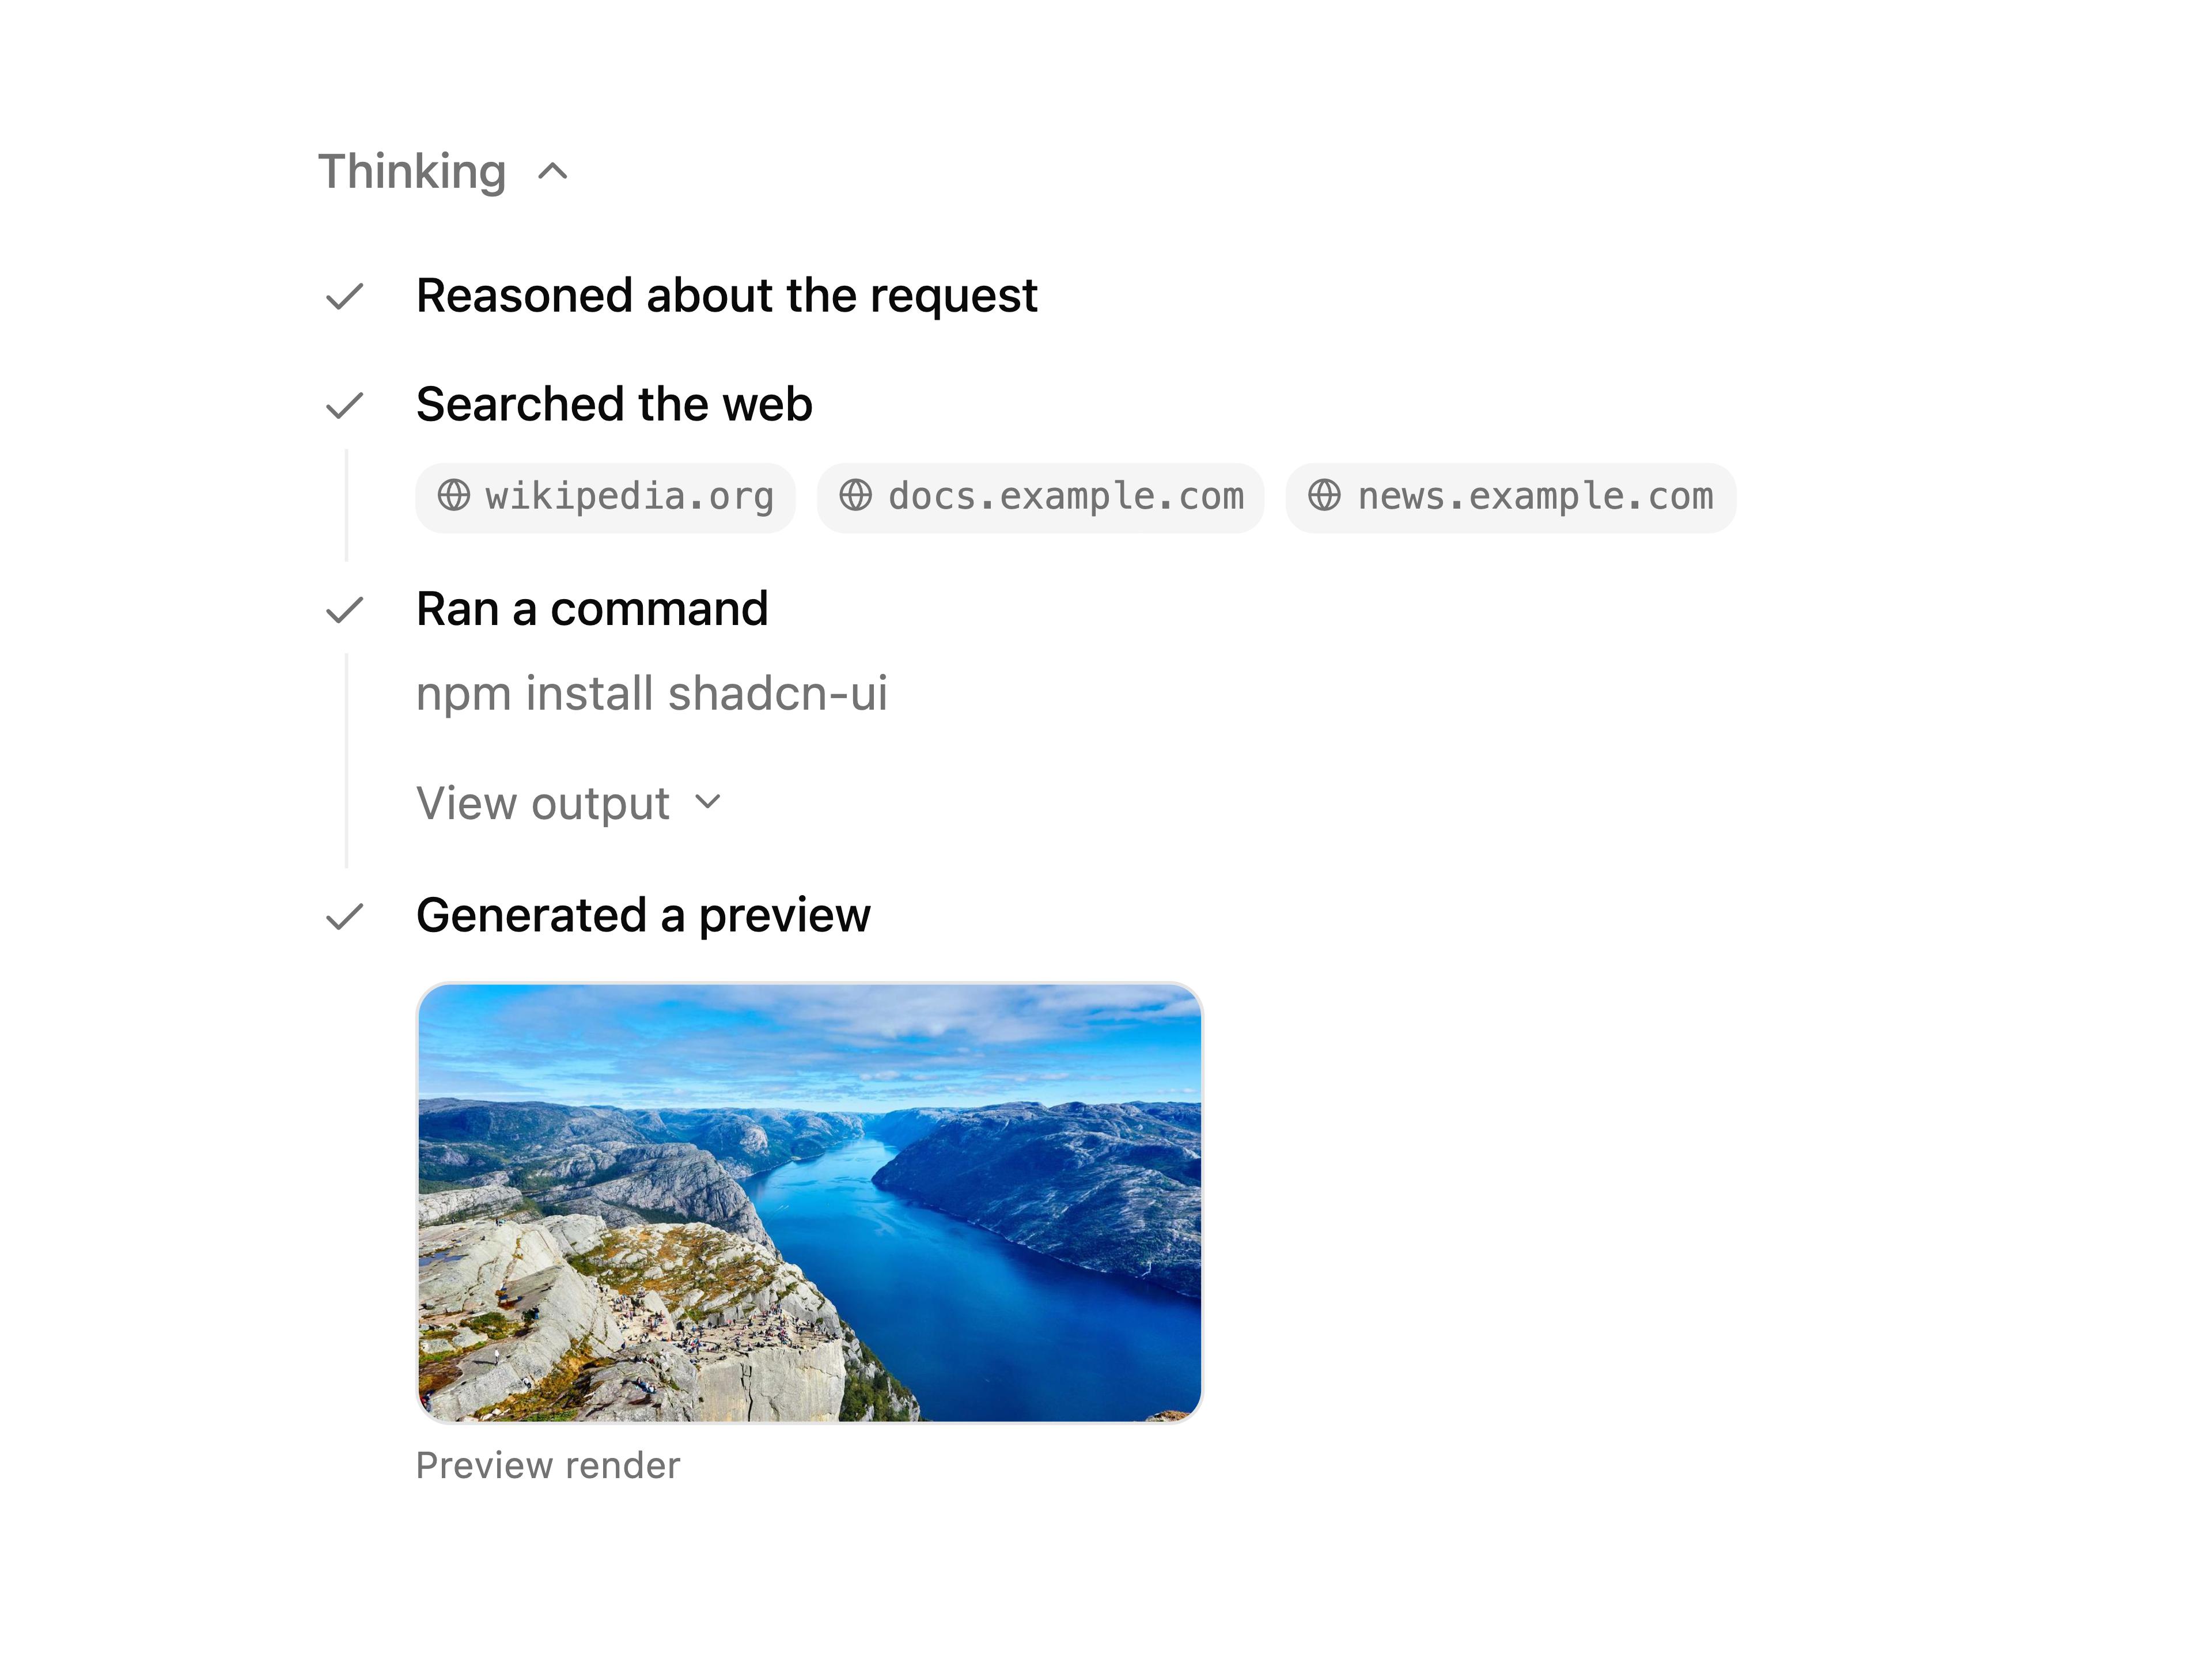Select the Reasoned about the request step
This screenshot has height=1659, width=2212.
[x=727, y=296]
